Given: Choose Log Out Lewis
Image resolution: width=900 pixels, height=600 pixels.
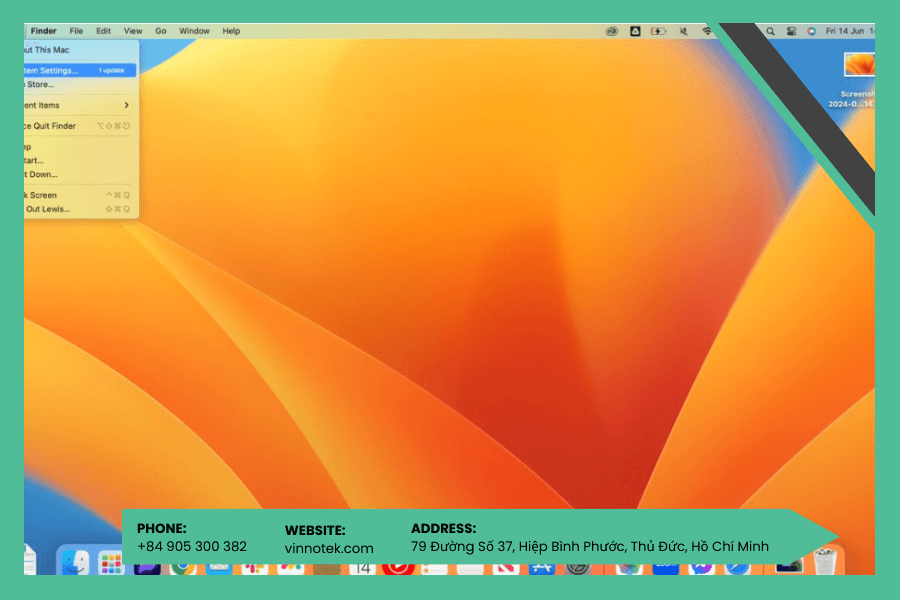Looking at the screenshot, I should (80, 209).
